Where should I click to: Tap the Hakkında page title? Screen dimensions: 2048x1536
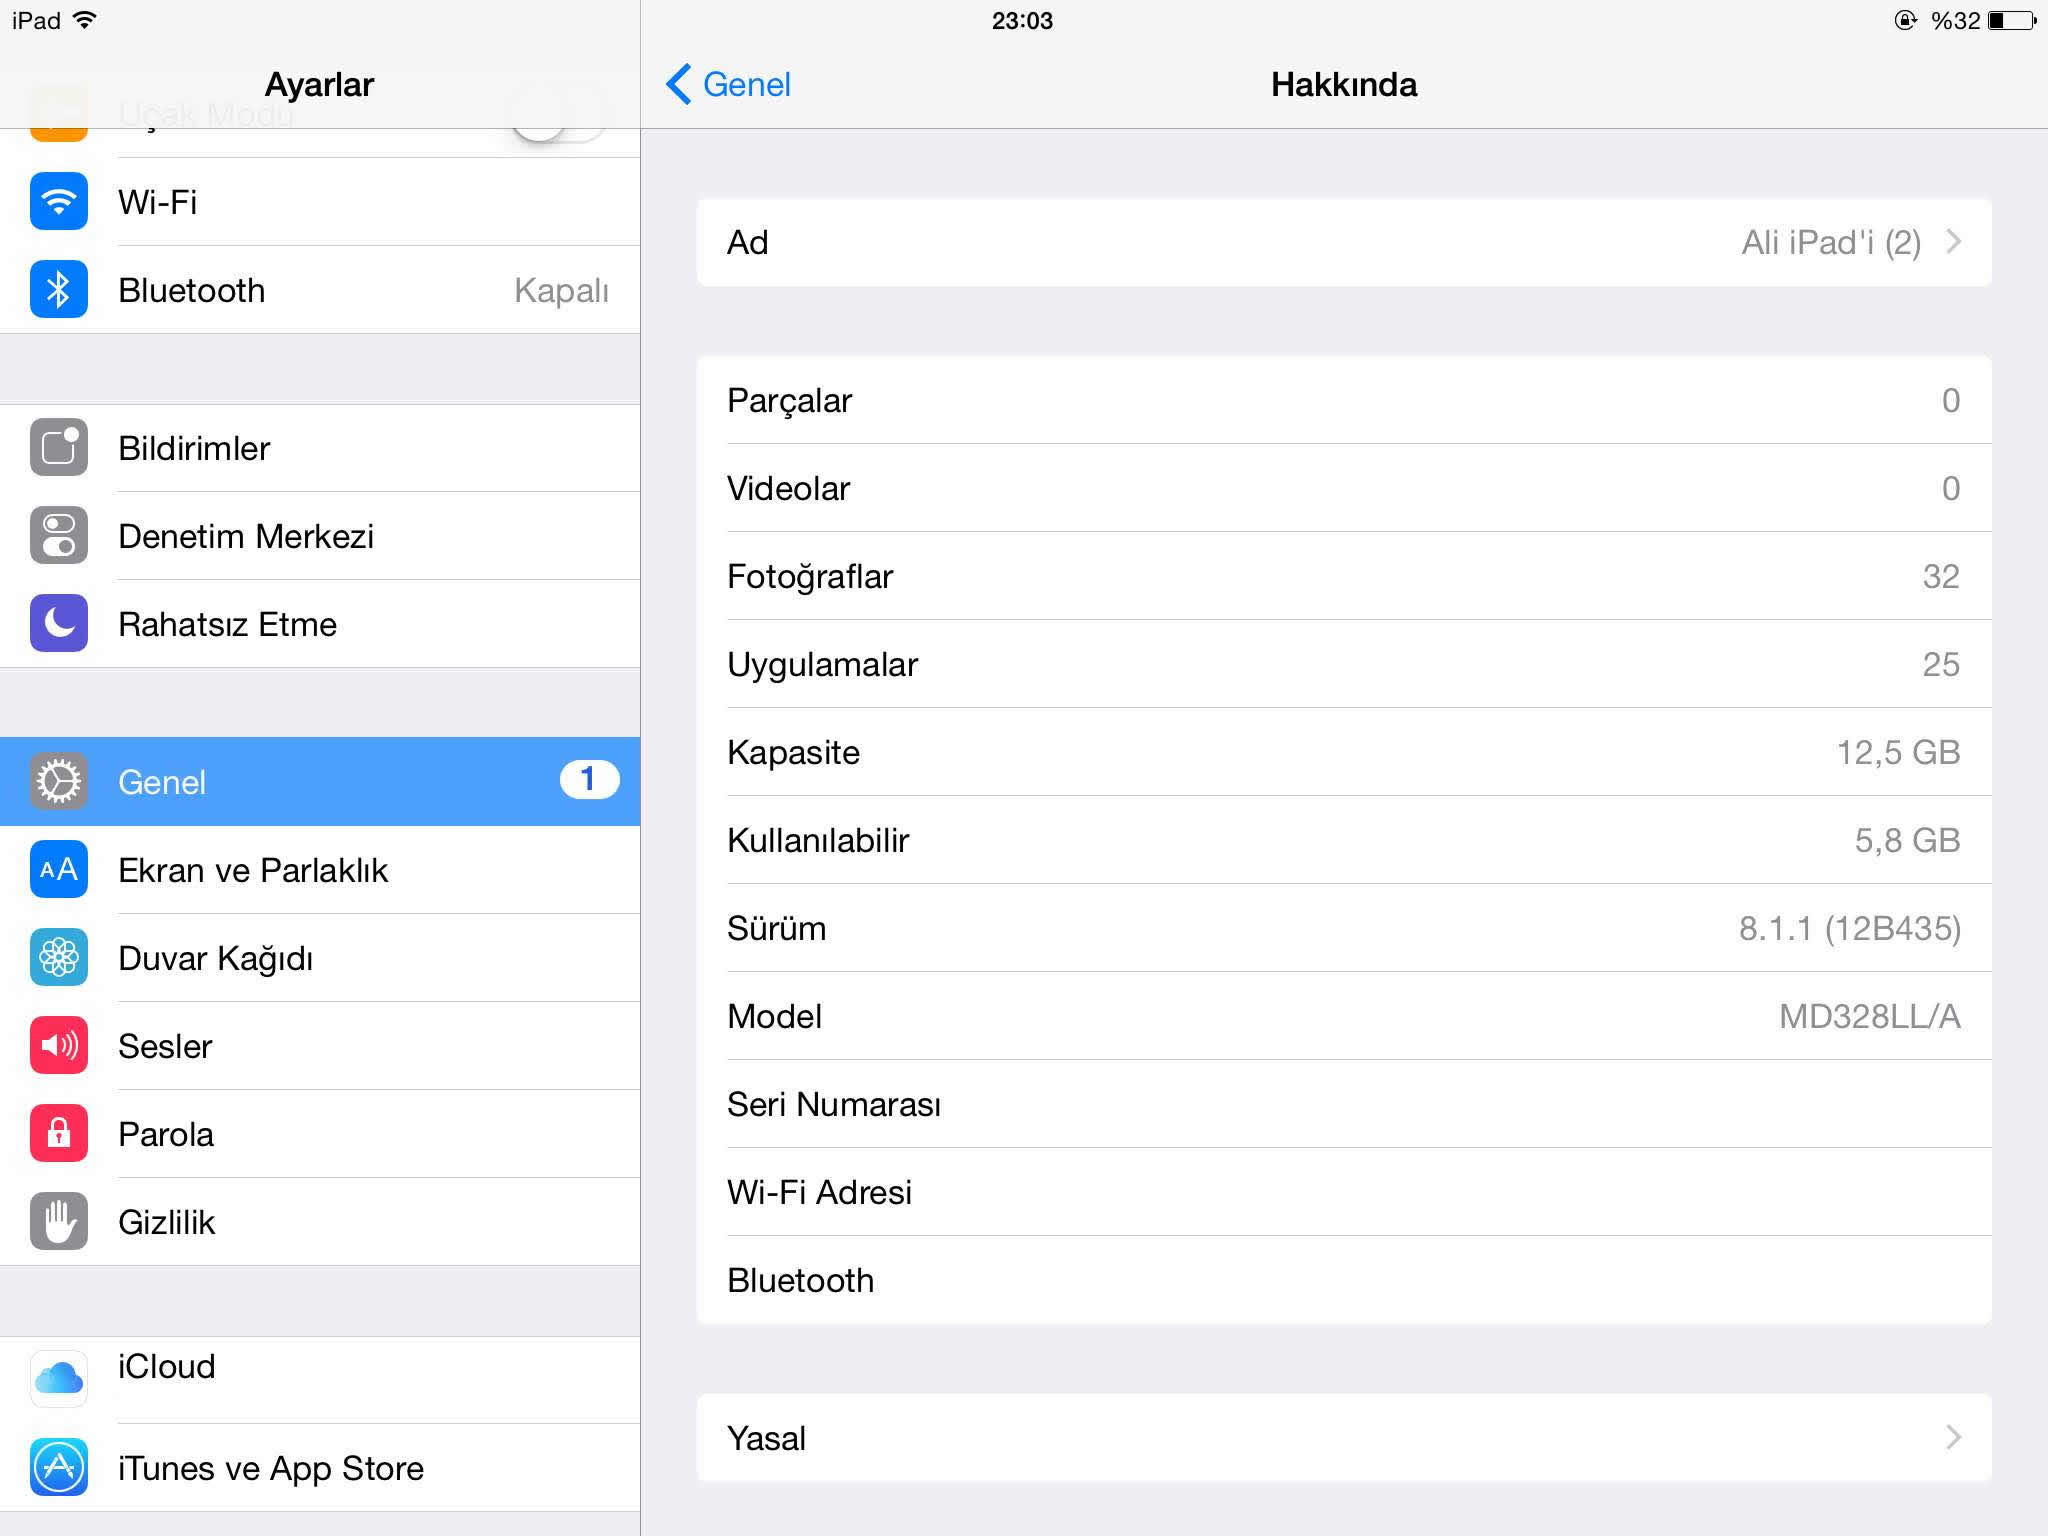pyautogui.click(x=1344, y=84)
